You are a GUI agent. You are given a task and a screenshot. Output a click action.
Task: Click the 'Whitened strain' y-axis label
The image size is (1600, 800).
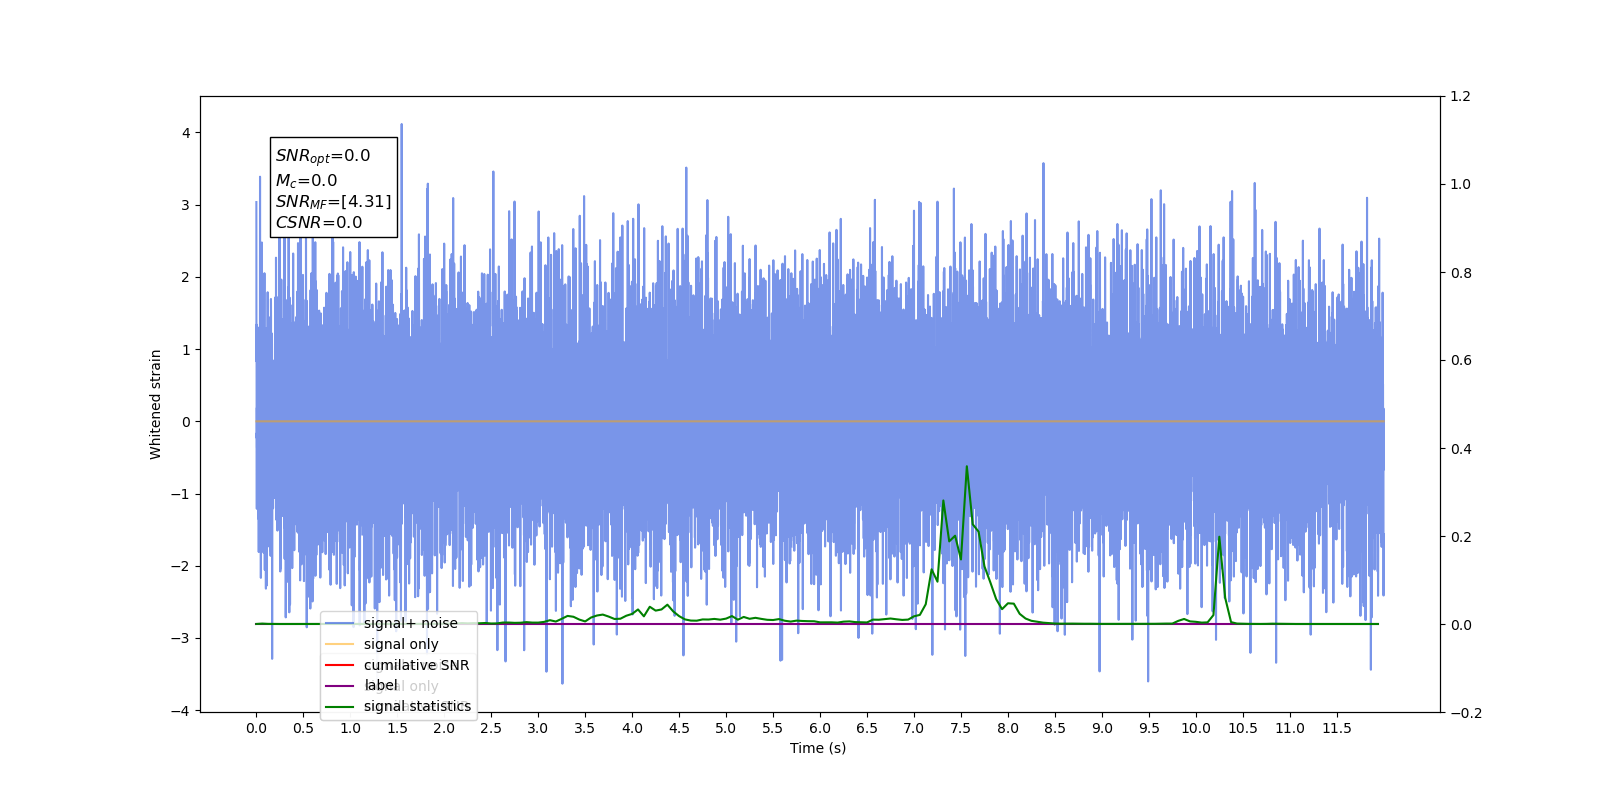click(156, 404)
